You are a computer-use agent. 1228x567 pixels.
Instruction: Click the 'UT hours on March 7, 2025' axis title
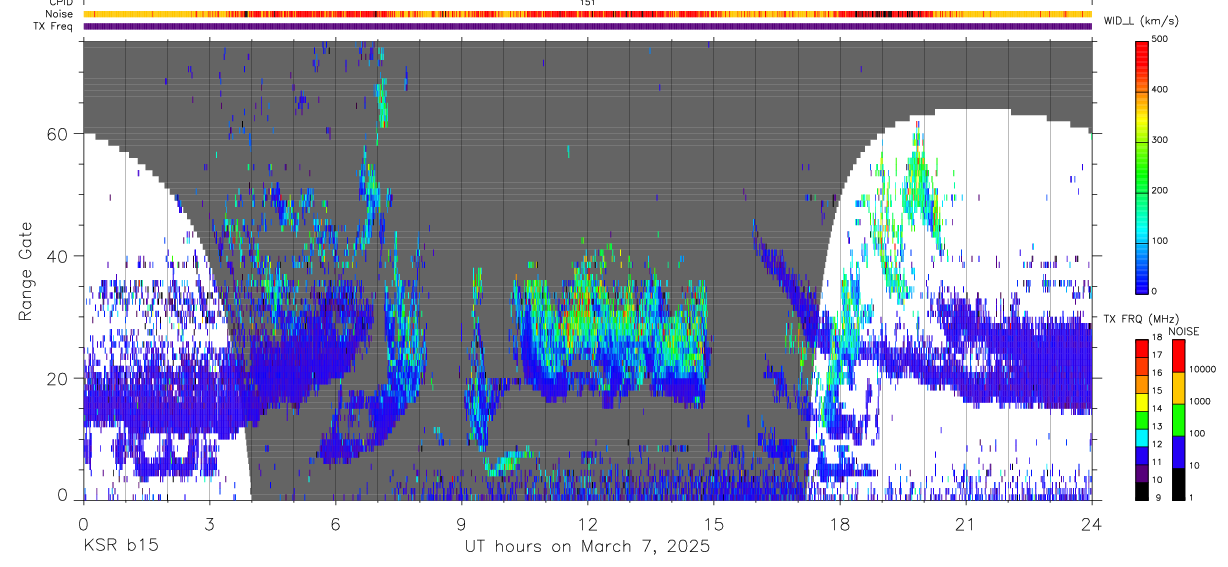click(x=587, y=547)
